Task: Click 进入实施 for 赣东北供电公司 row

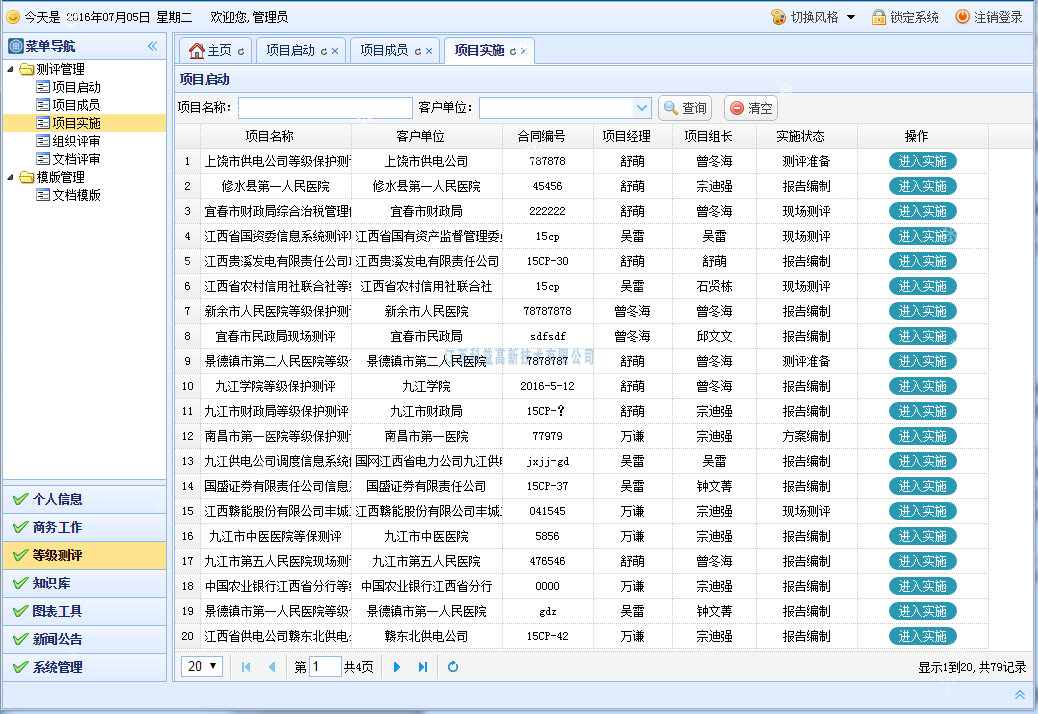Action: (x=922, y=637)
